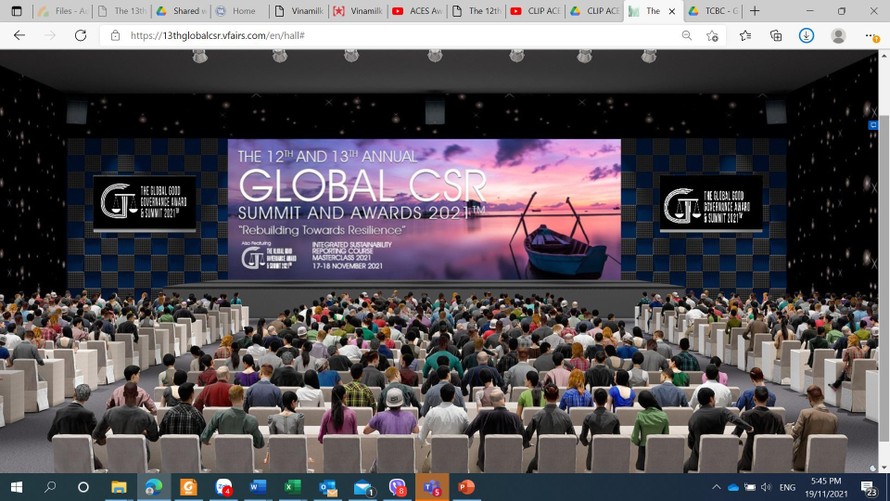Open the favorites list icon
Image resolution: width=890 pixels, height=501 pixels.
click(744, 35)
